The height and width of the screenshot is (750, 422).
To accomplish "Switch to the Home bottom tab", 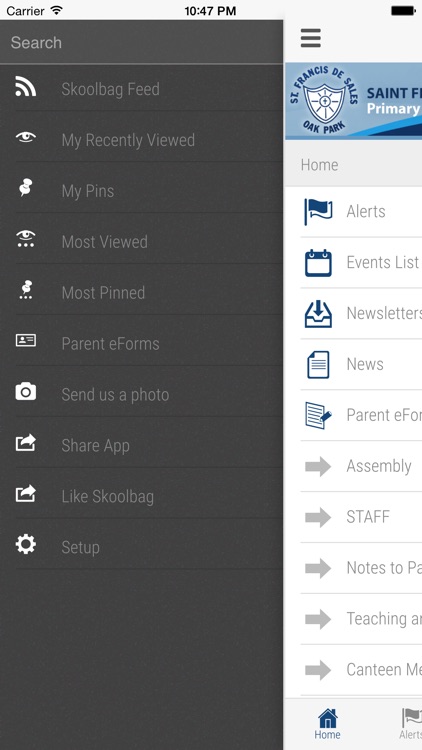I will 328,724.
